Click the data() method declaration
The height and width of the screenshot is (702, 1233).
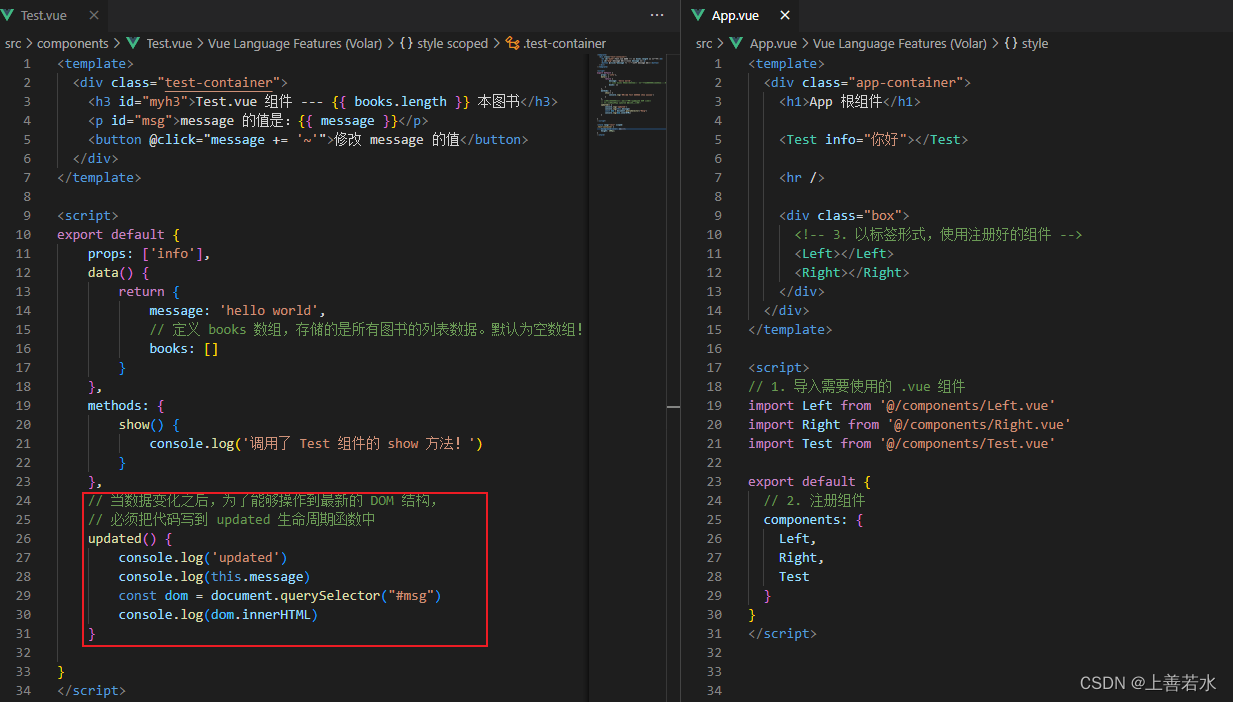[x=118, y=272]
